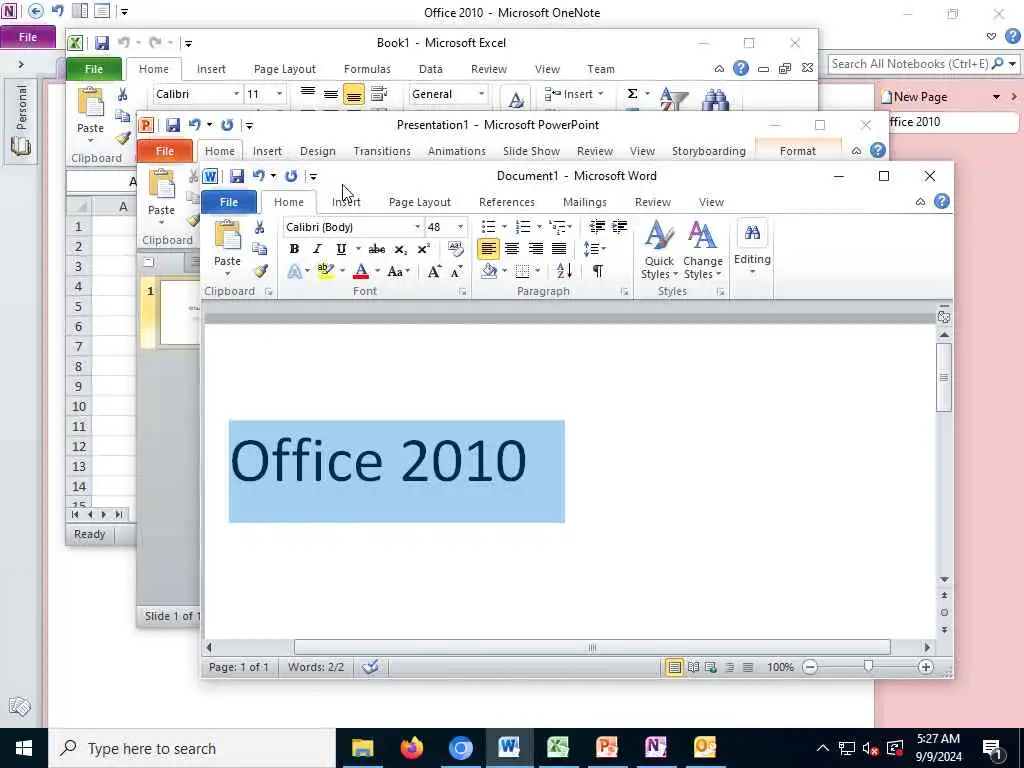Click Word's horizontal scrollbar thumb
The image size is (1024, 768).
592,647
